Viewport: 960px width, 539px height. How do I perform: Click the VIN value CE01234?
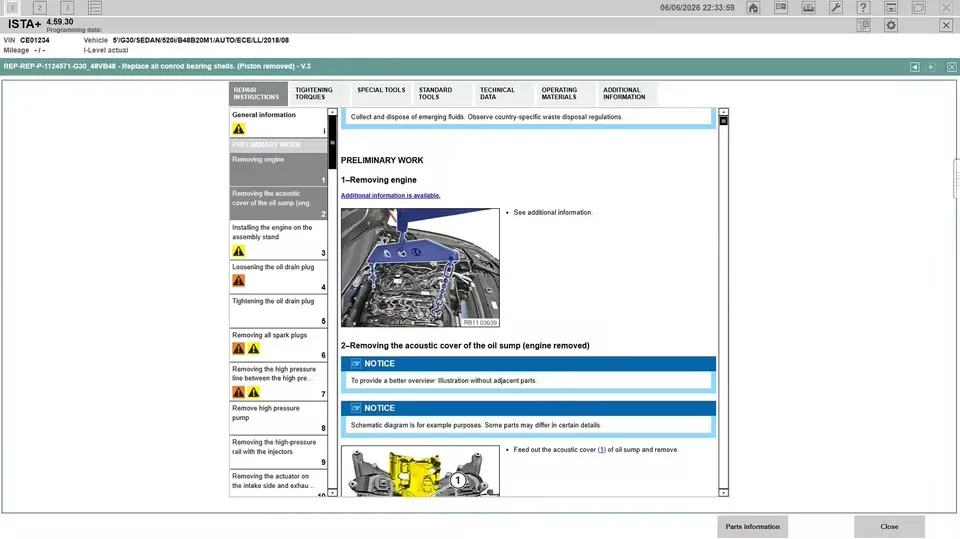[35, 40]
